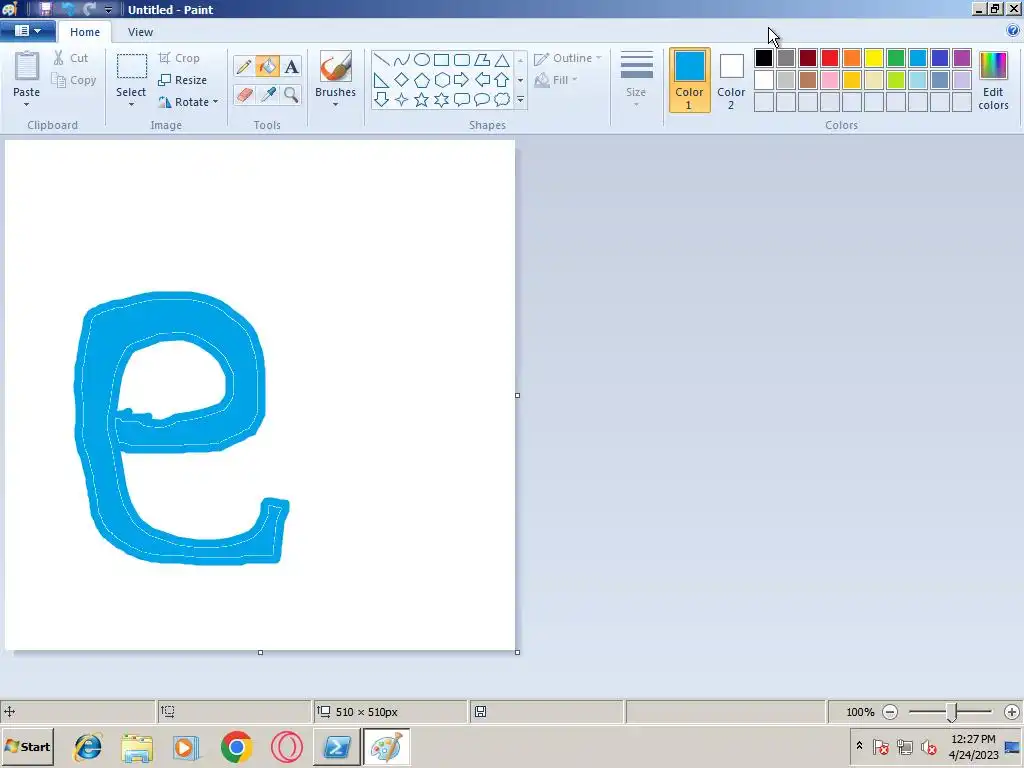1024x768 pixels.
Task: Click the zoom in plus button
Action: (1012, 712)
